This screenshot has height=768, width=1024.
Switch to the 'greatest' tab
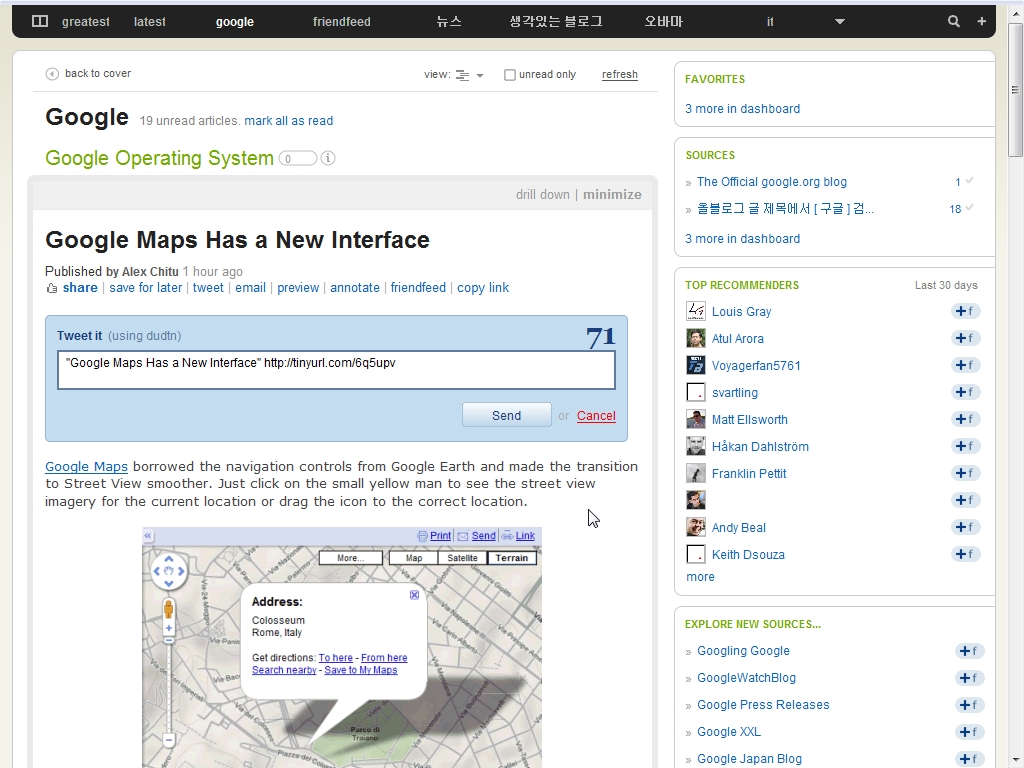[x=86, y=22]
